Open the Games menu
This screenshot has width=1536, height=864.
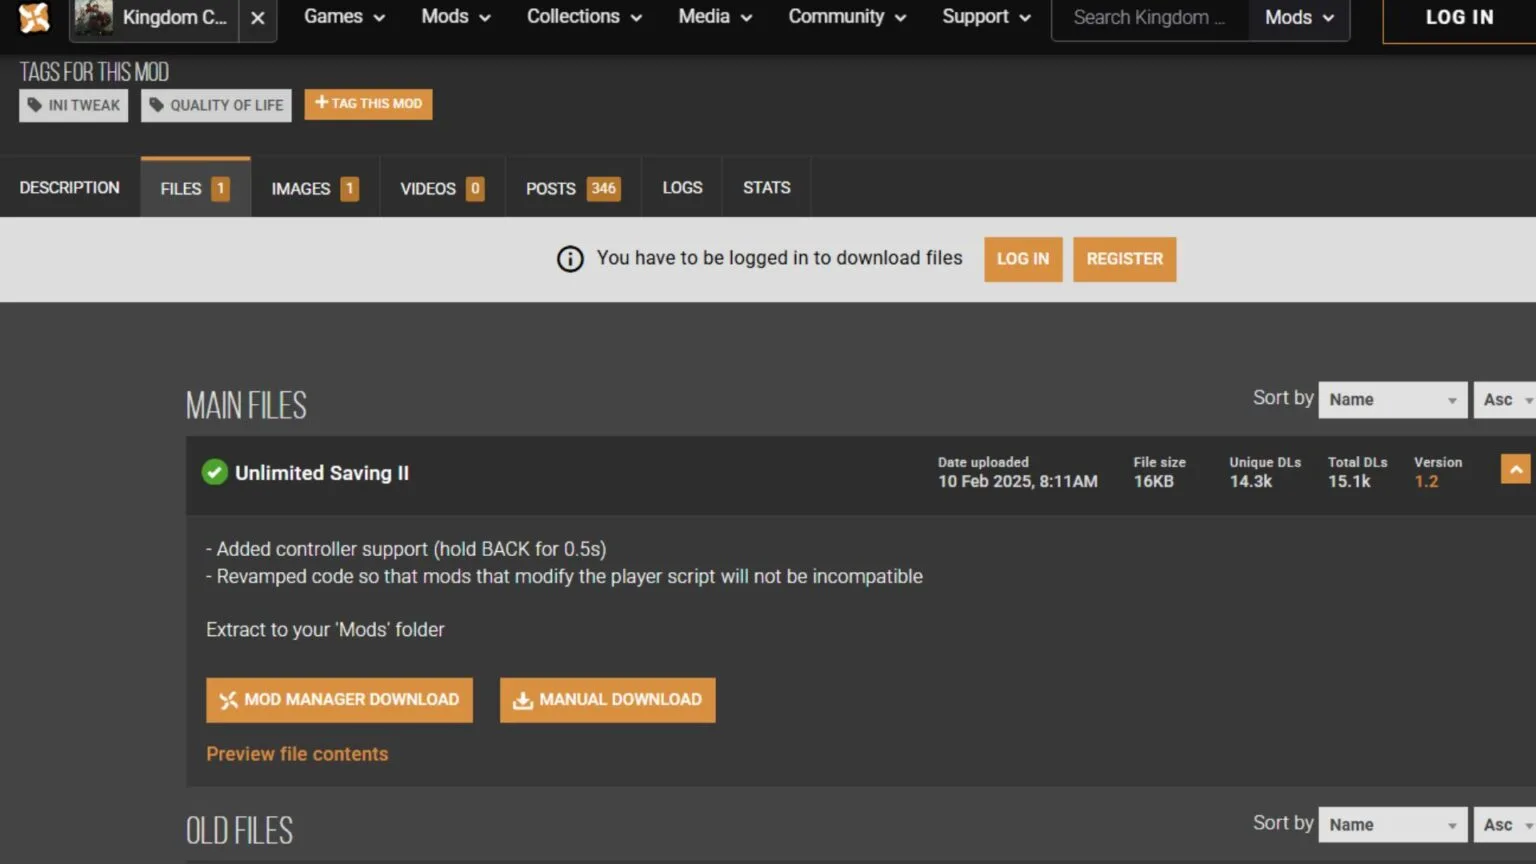click(x=344, y=17)
